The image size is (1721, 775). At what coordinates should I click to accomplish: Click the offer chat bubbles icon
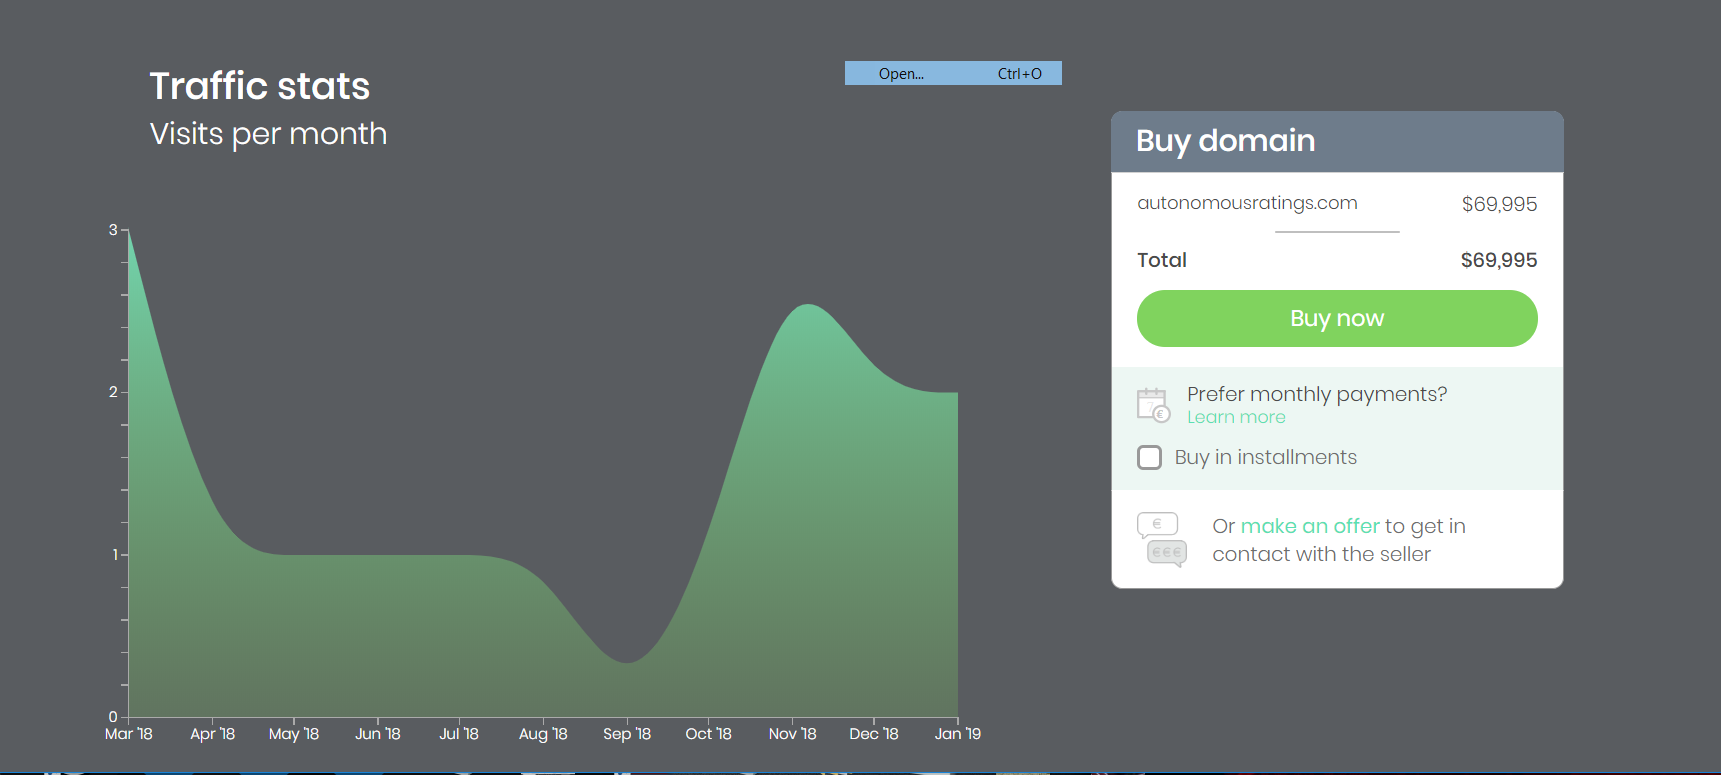click(1162, 539)
